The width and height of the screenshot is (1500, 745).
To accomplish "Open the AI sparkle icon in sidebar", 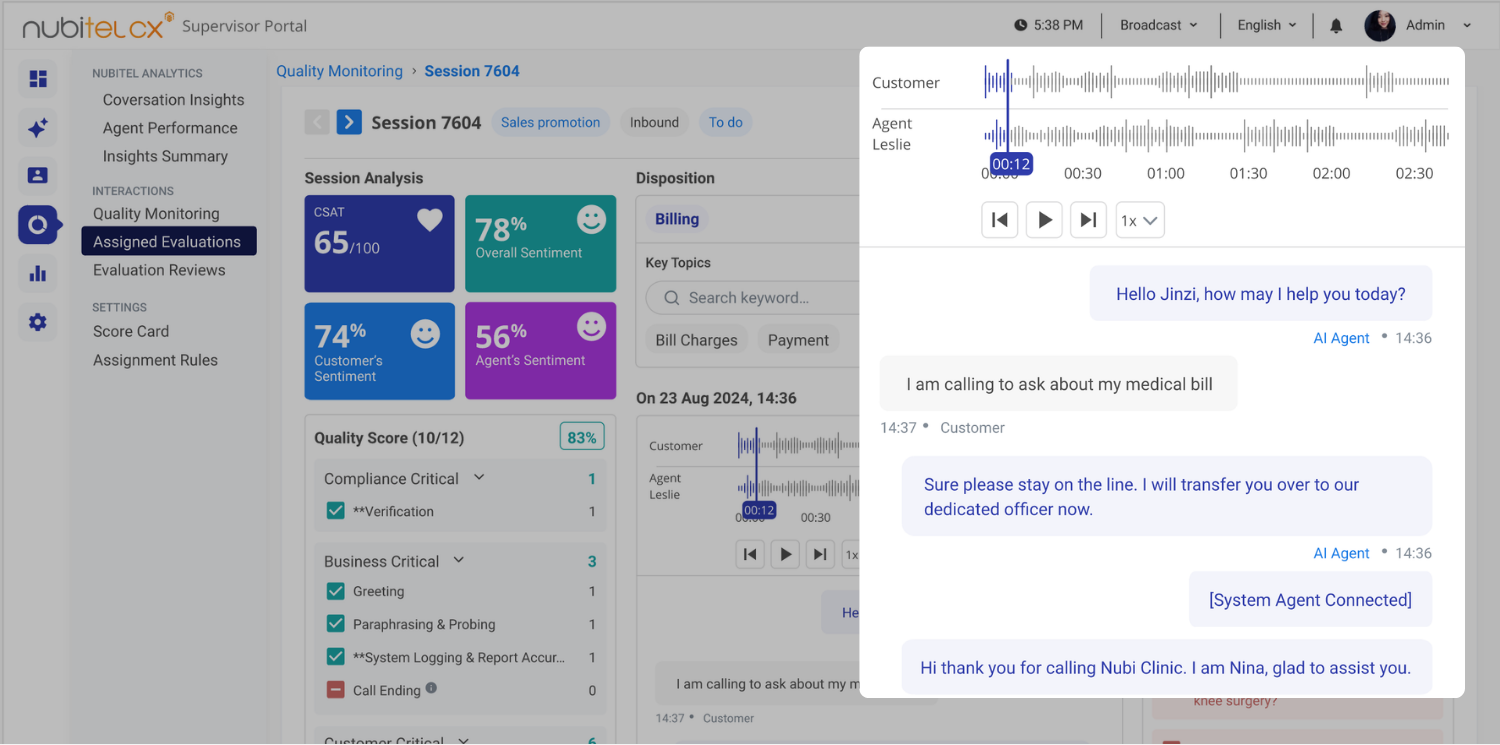I will click(x=38, y=128).
